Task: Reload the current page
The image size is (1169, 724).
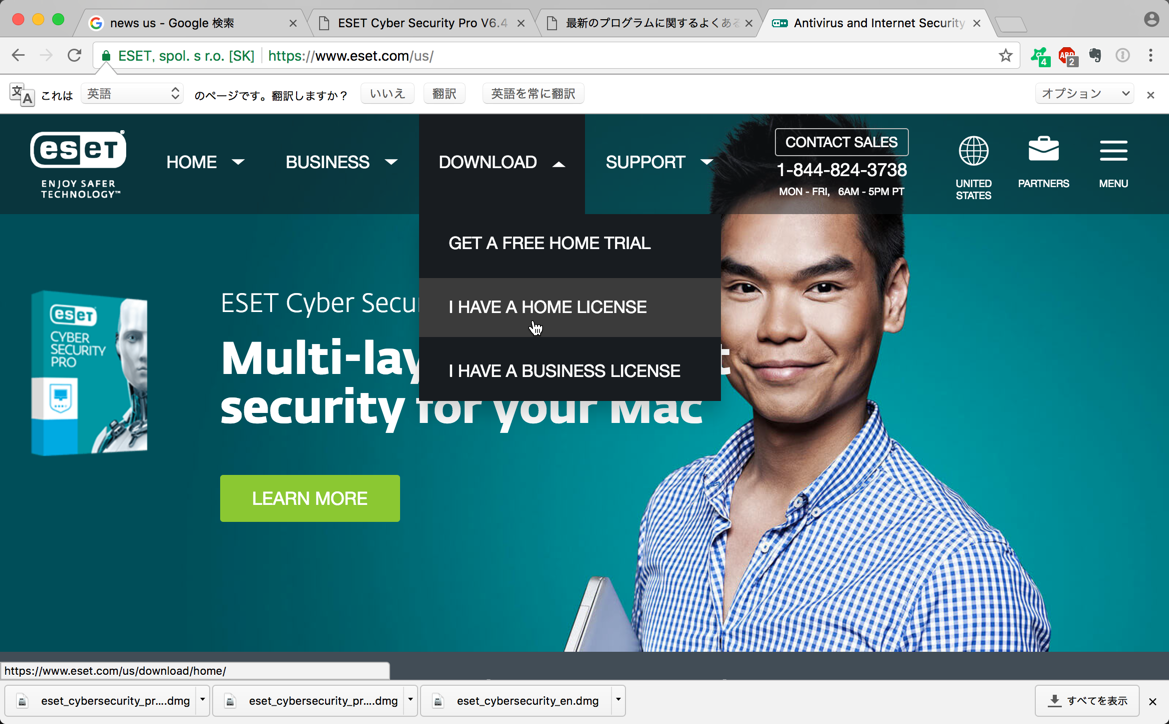Action: [x=74, y=55]
